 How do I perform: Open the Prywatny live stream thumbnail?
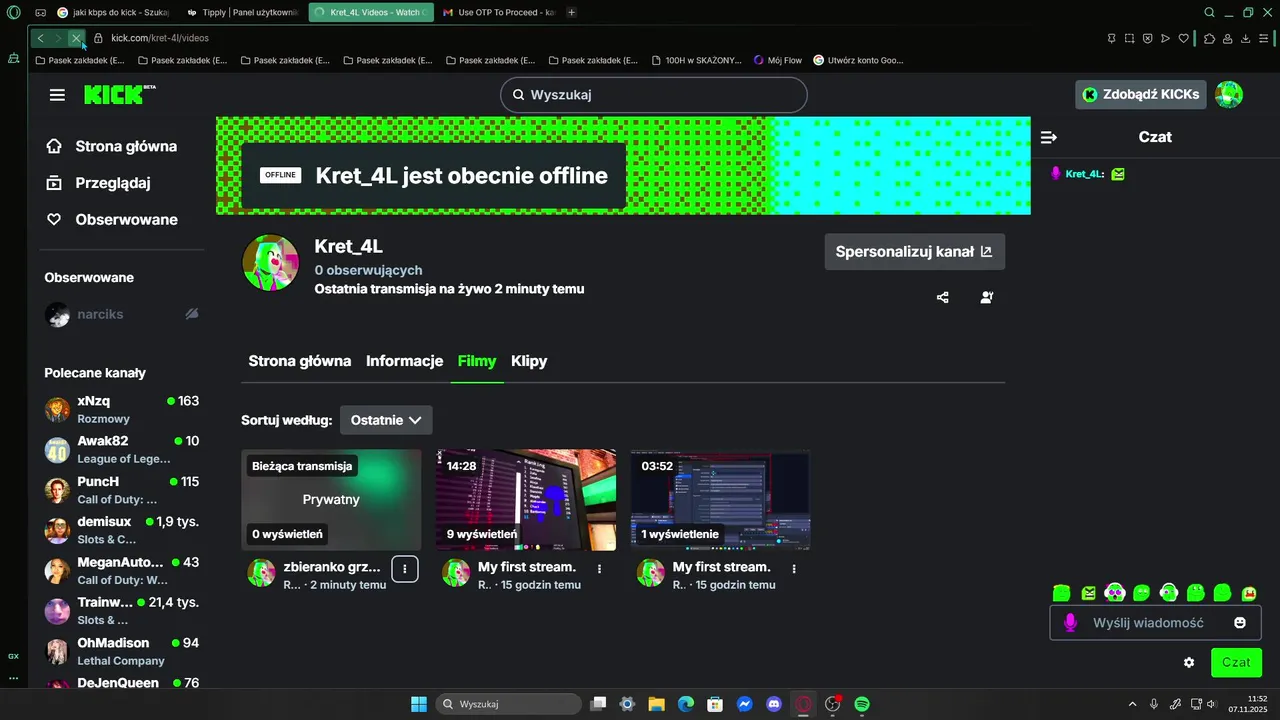click(331, 500)
